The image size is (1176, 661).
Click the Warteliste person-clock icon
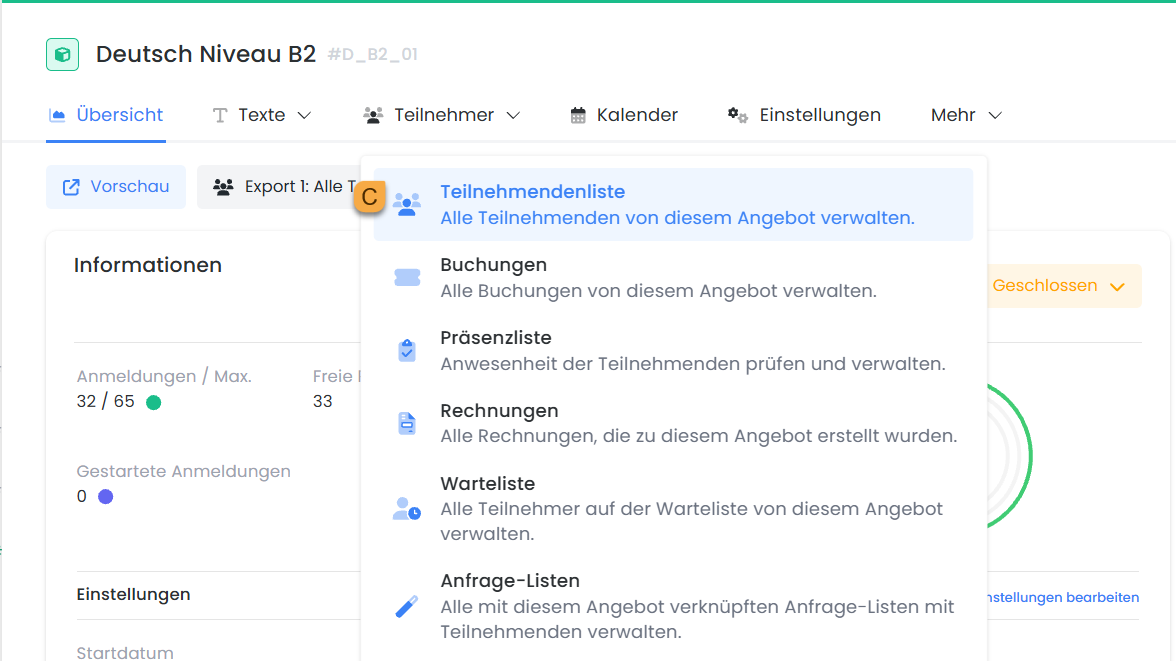tap(406, 509)
